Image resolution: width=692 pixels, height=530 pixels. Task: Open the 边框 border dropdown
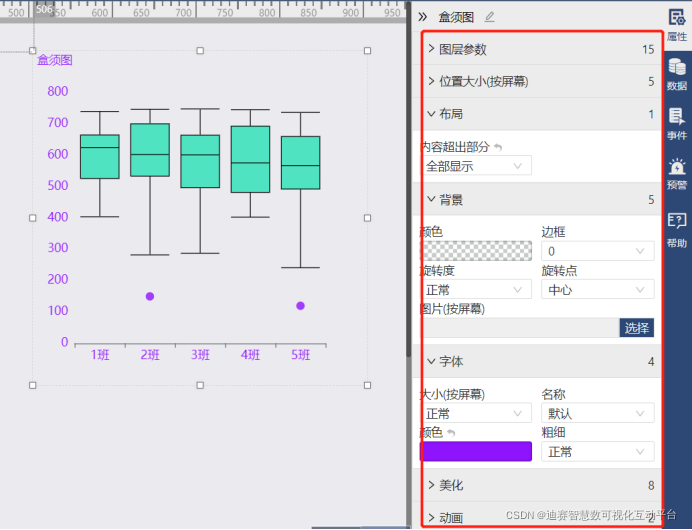tap(598, 251)
